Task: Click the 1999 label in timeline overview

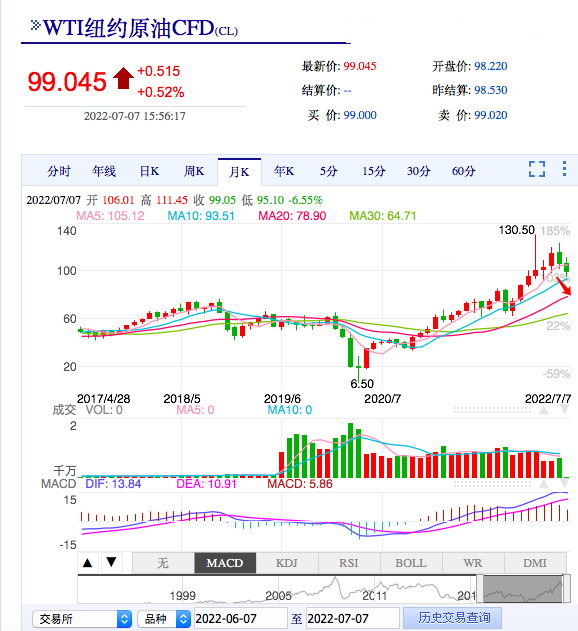Action: point(182,596)
